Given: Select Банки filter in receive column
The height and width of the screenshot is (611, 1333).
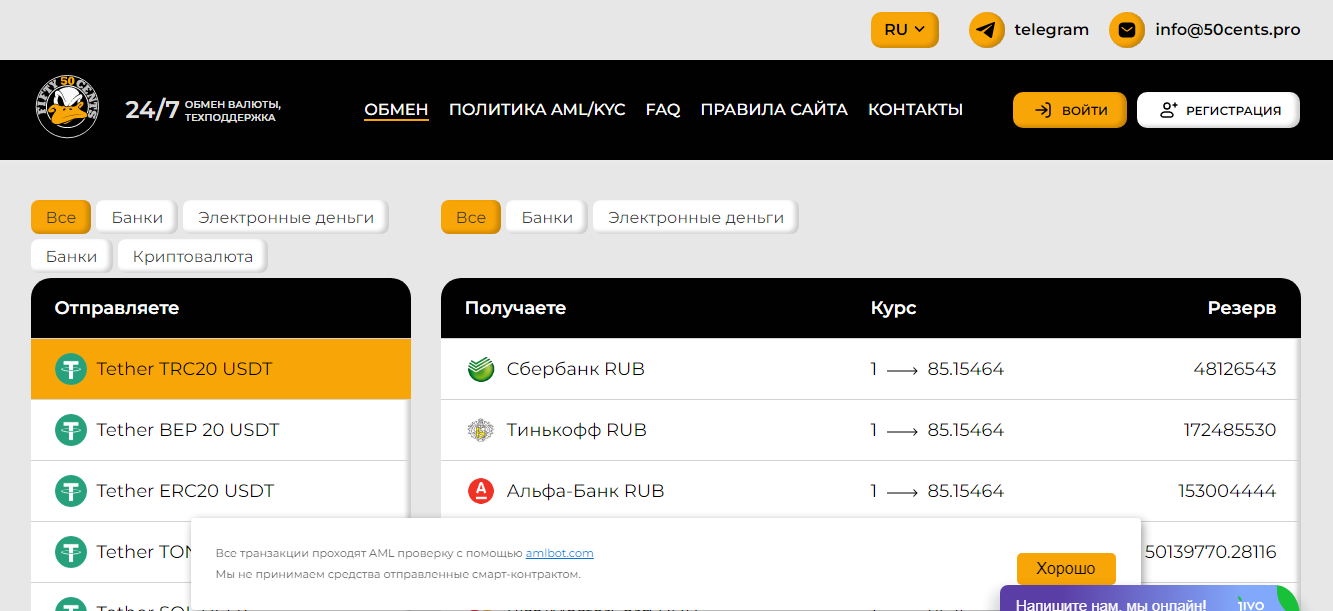Looking at the screenshot, I should pyautogui.click(x=547, y=217).
